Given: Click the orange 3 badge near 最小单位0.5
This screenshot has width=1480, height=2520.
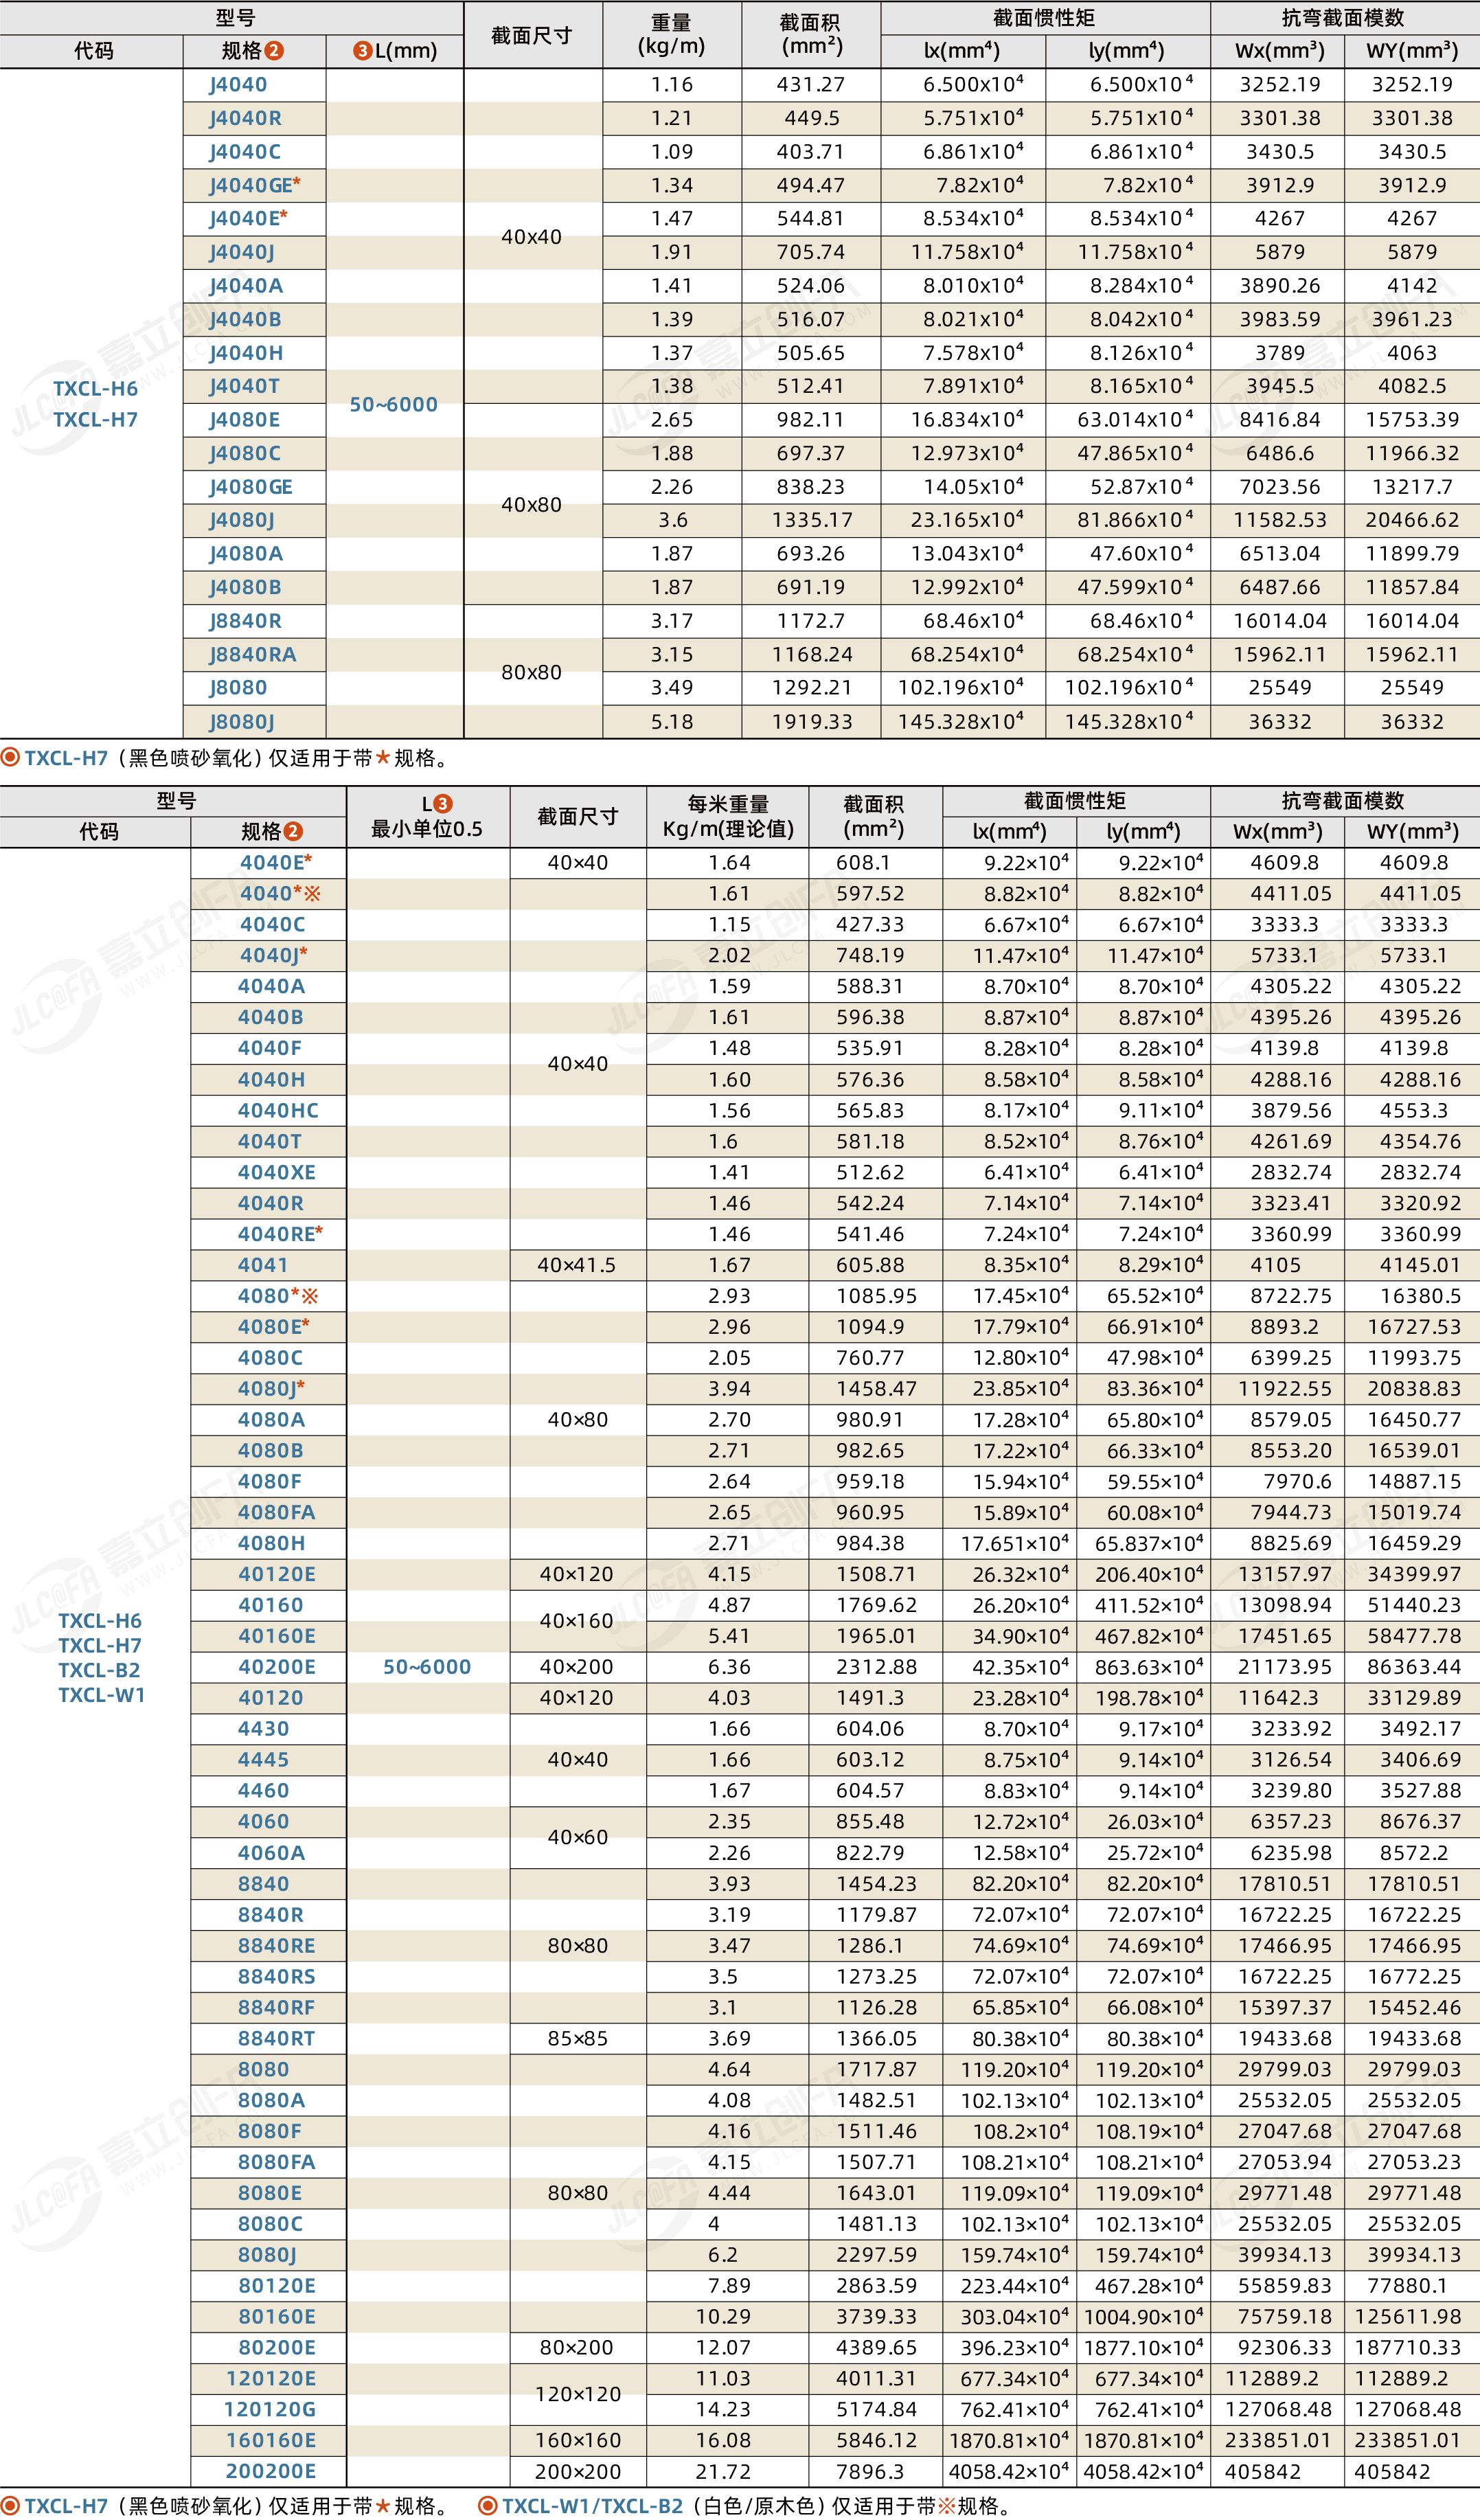Looking at the screenshot, I should 443,804.
